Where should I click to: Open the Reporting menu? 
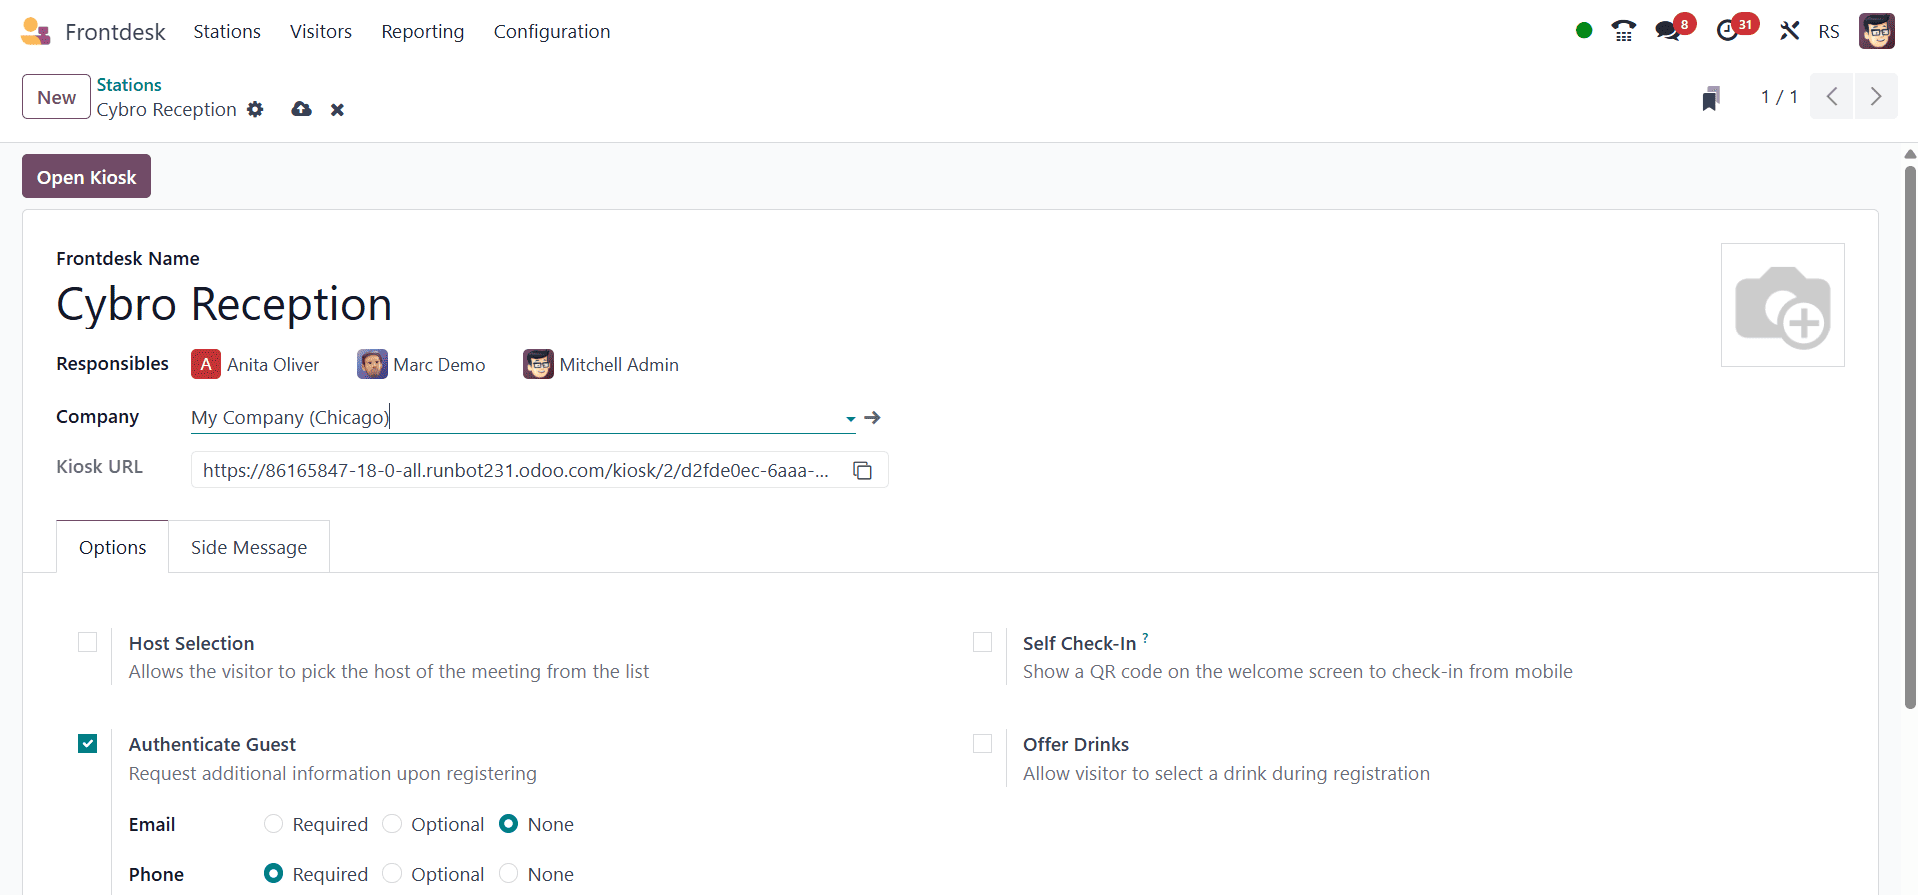pyautogui.click(x=423, y=32)
